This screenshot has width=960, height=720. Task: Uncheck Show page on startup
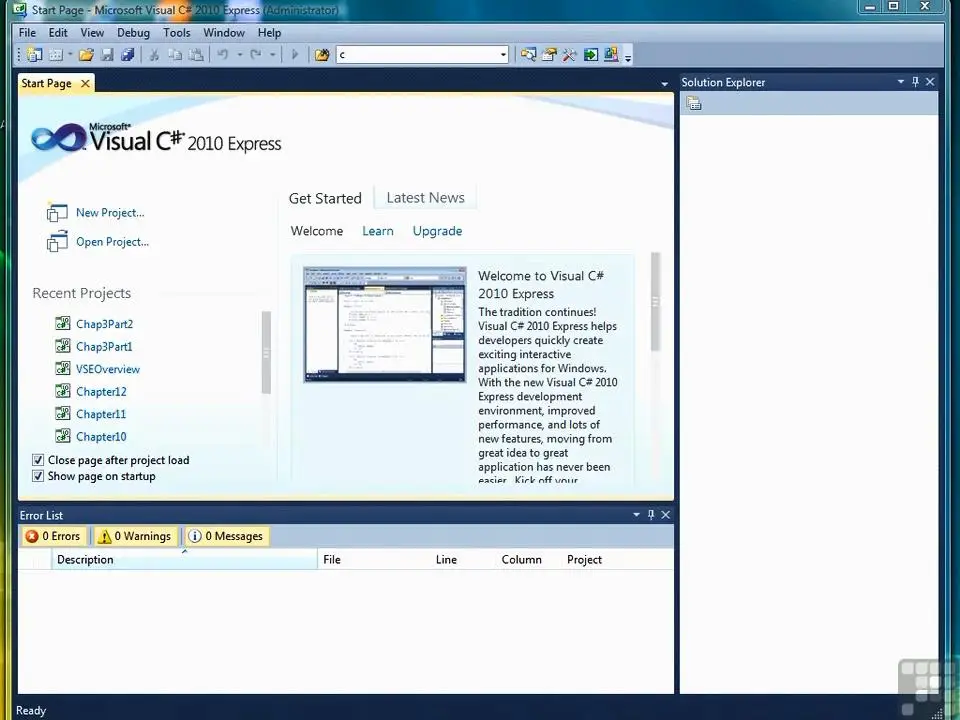point(38,476)
